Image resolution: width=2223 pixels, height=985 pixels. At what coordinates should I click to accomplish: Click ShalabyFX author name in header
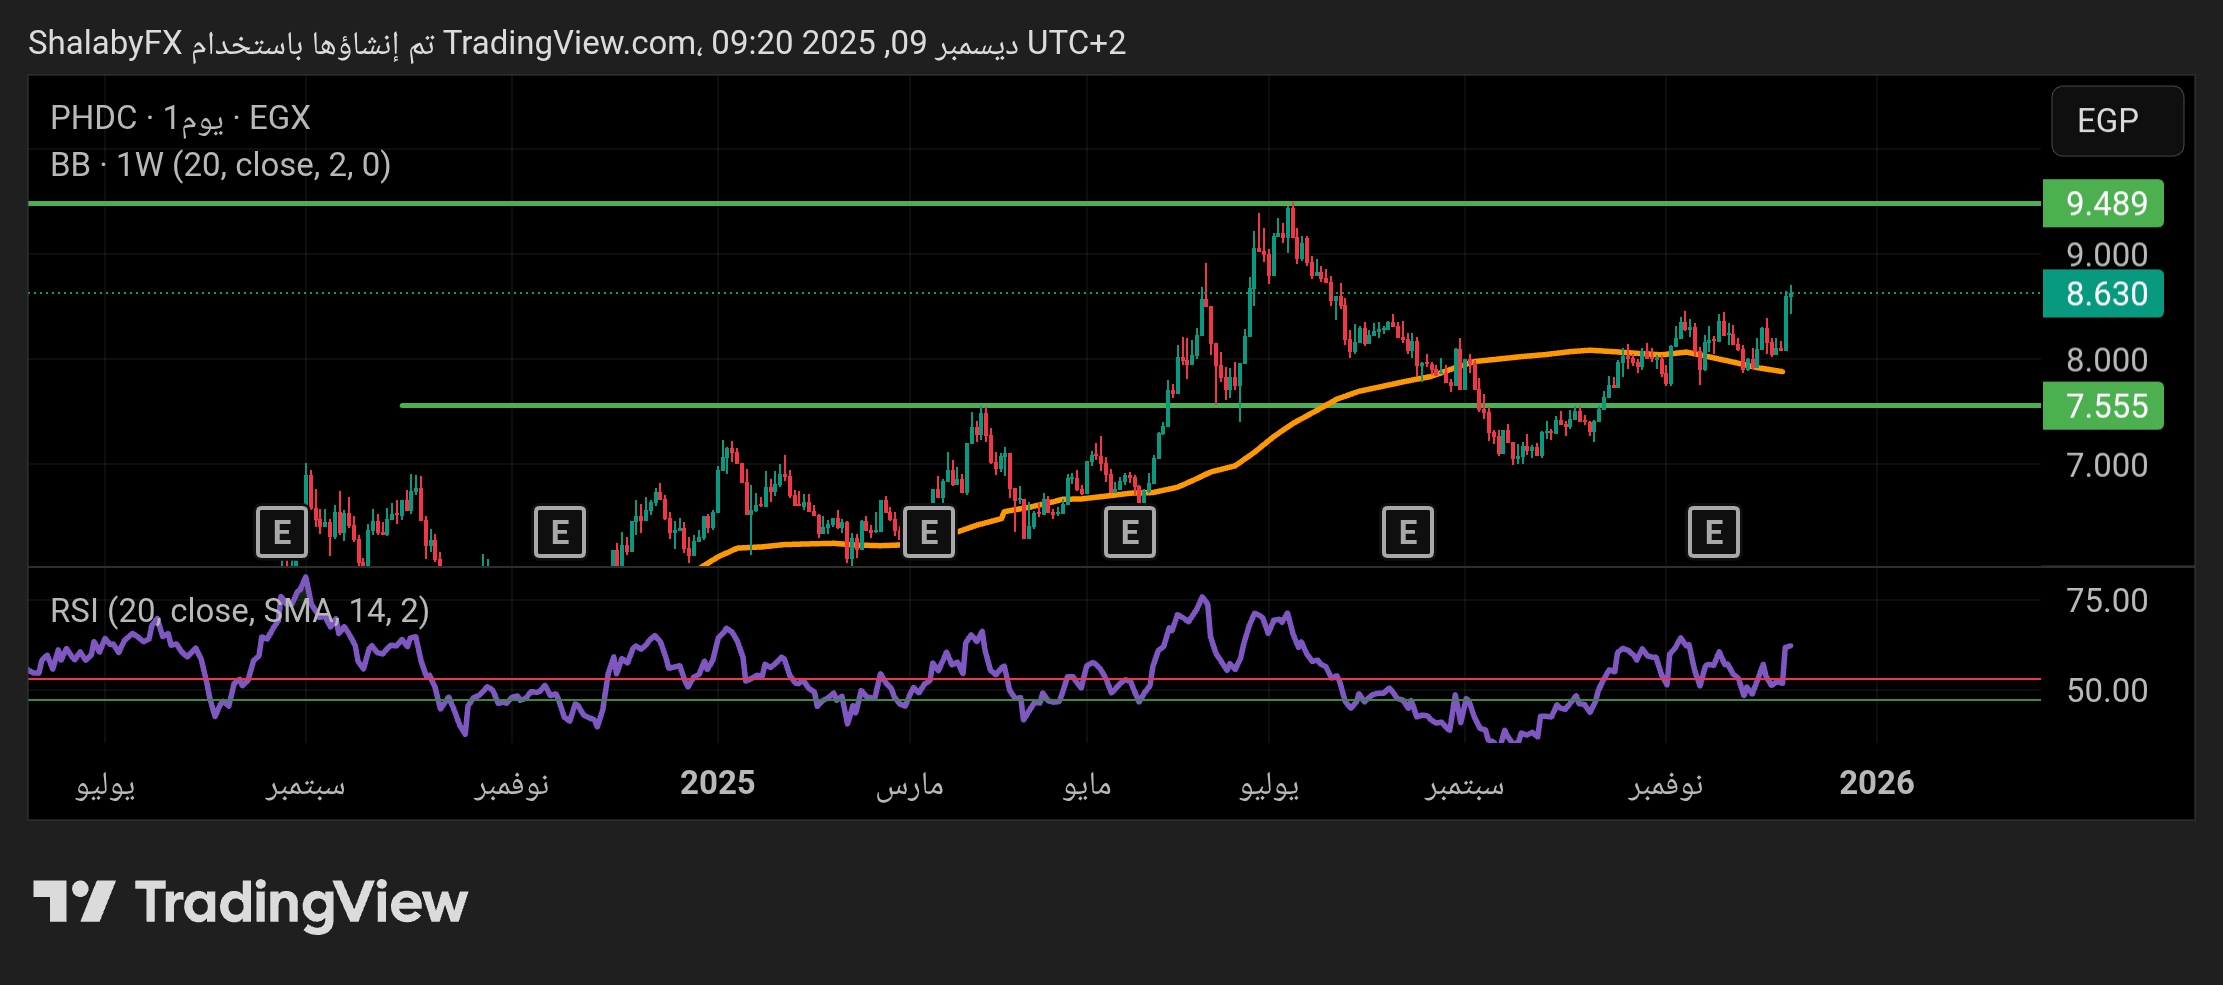(x=105, y=43)
